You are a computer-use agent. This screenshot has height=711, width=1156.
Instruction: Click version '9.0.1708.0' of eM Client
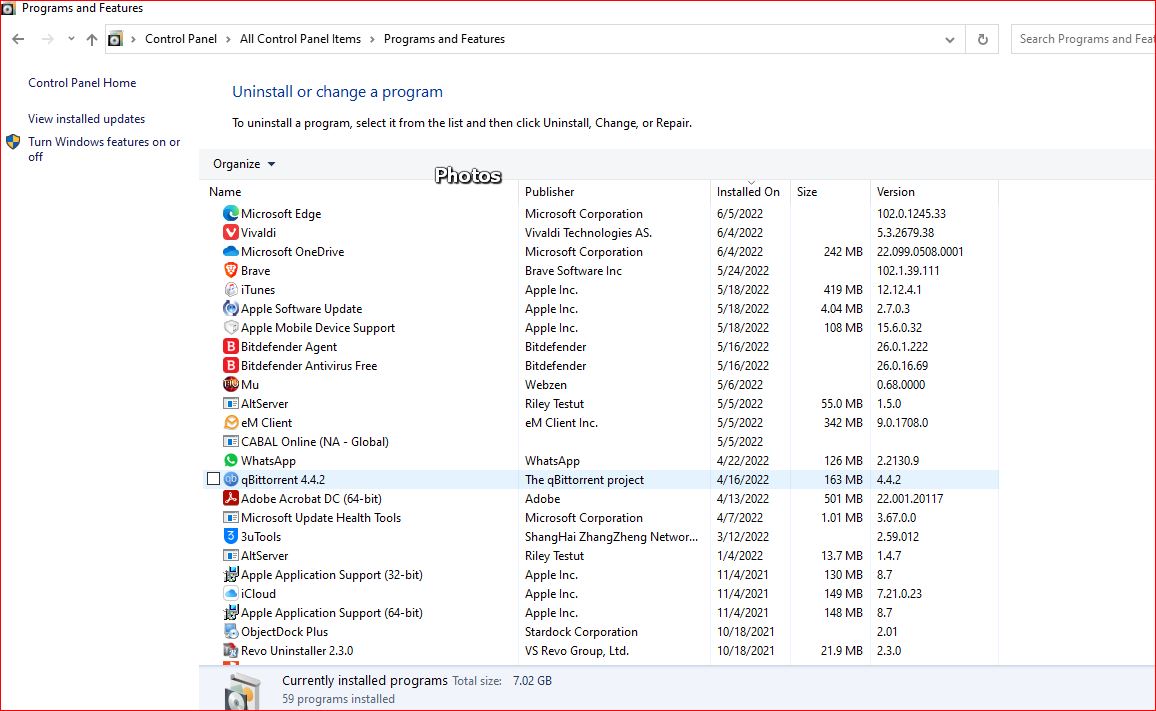point(902,423)
